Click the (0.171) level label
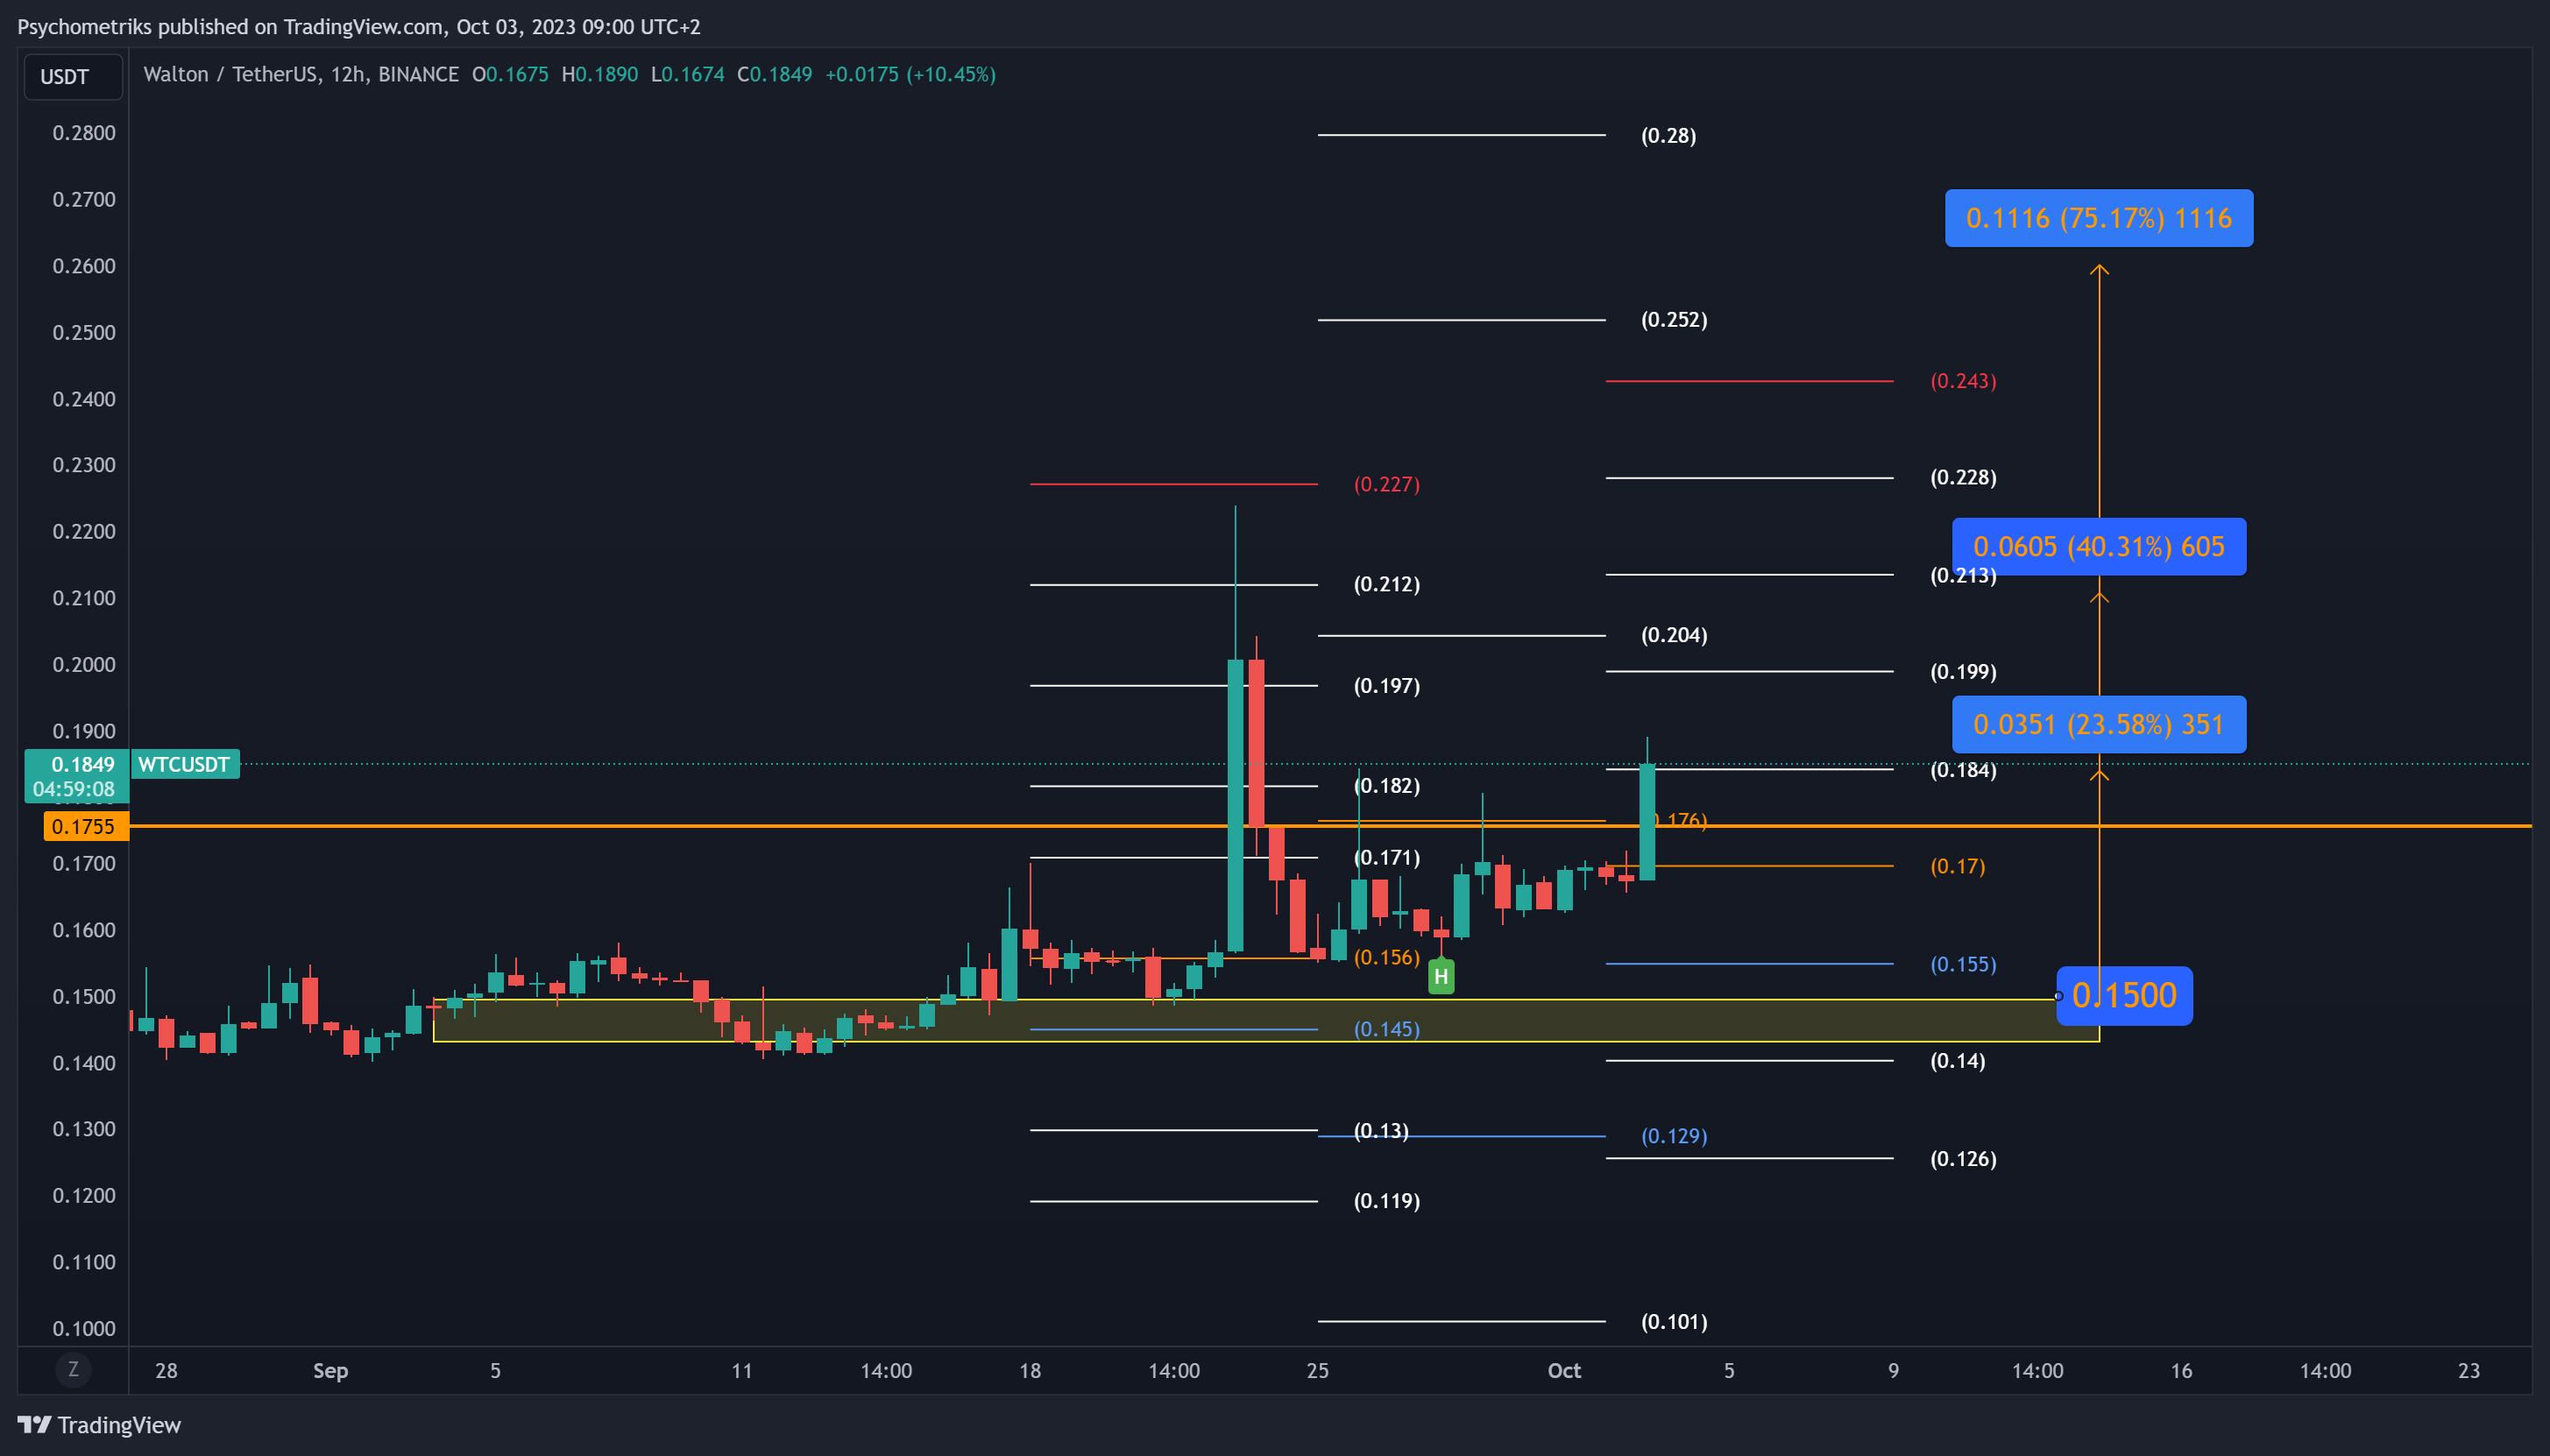The image size is (2550, 1456). click(x=1386, y=857)
